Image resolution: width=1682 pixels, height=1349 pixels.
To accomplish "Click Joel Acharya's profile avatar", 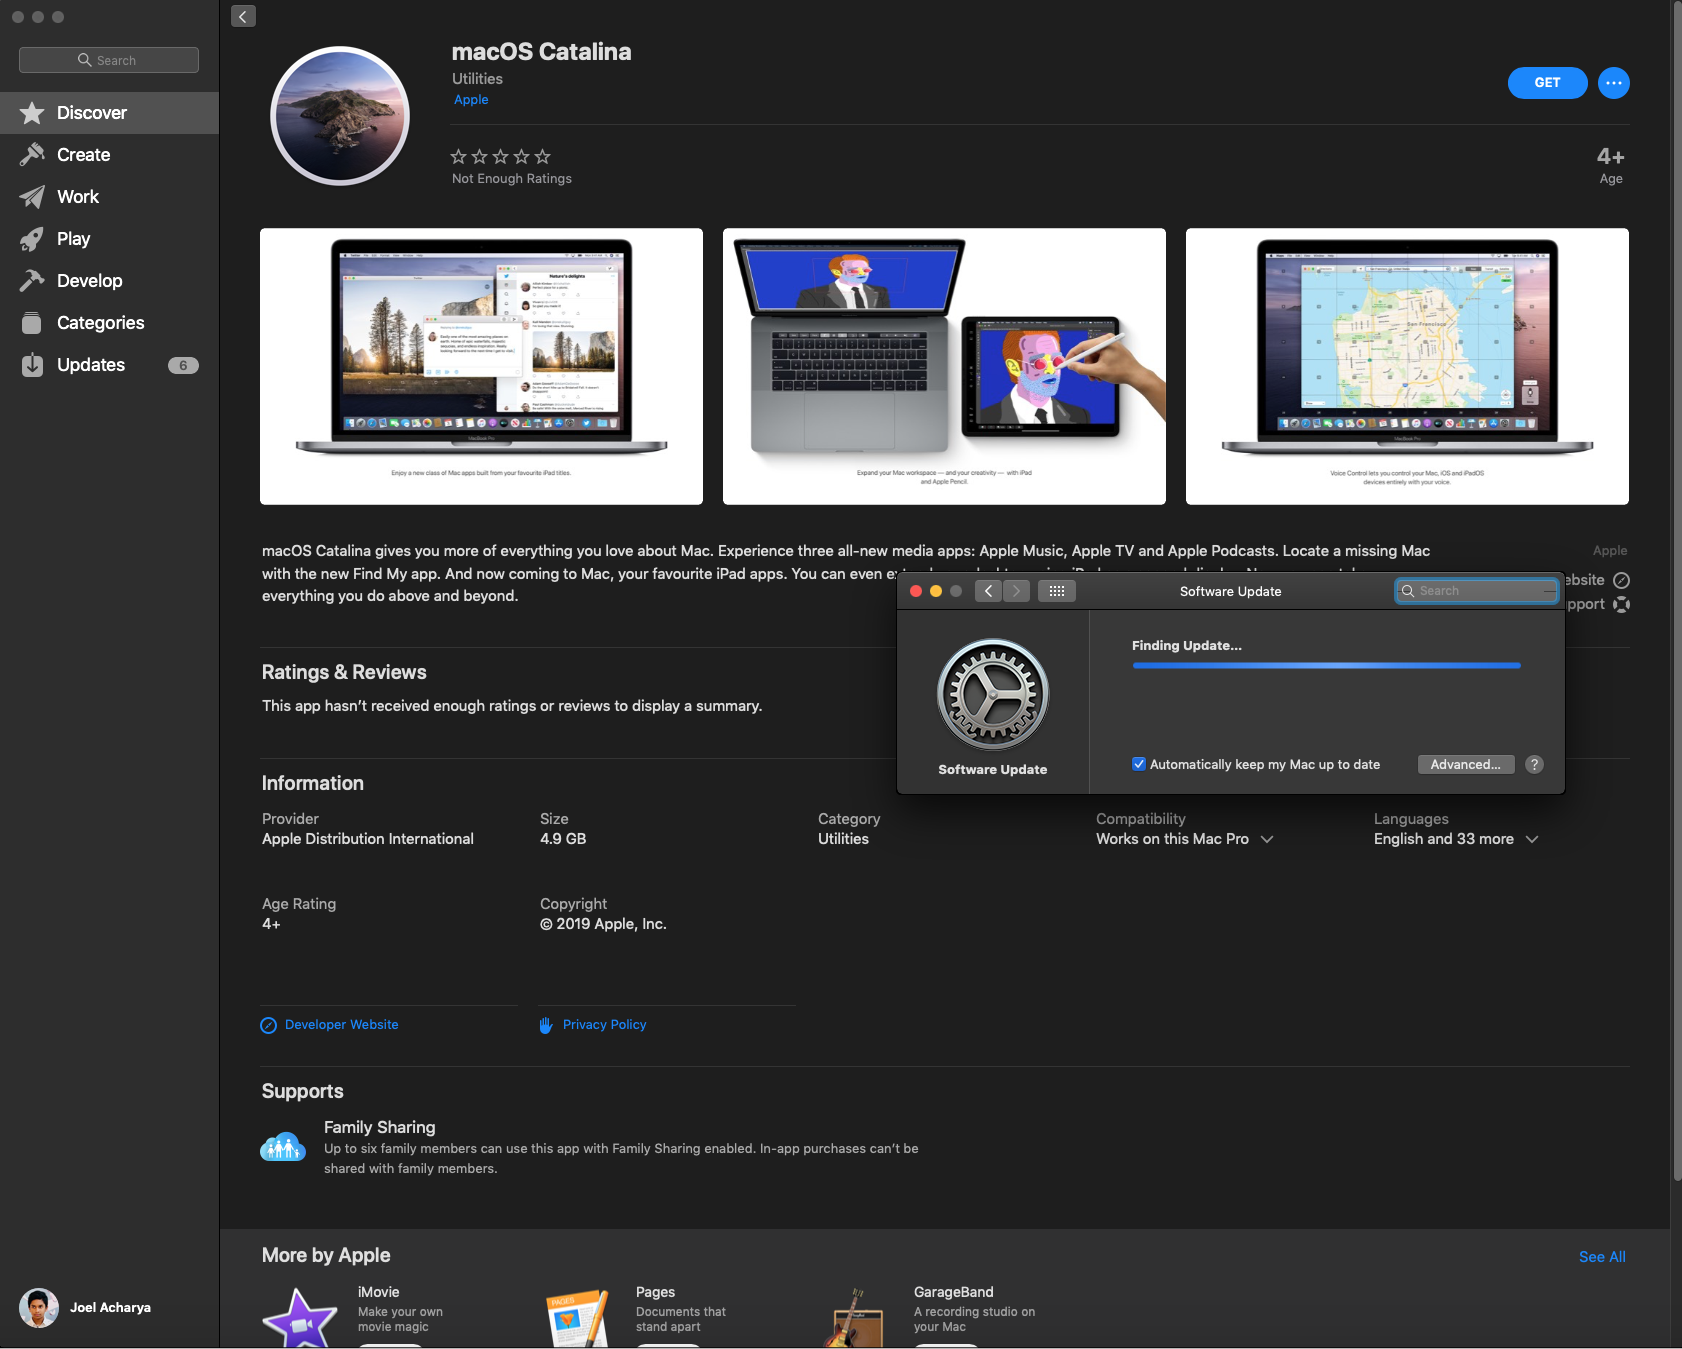I will [x=39, y=1307].
